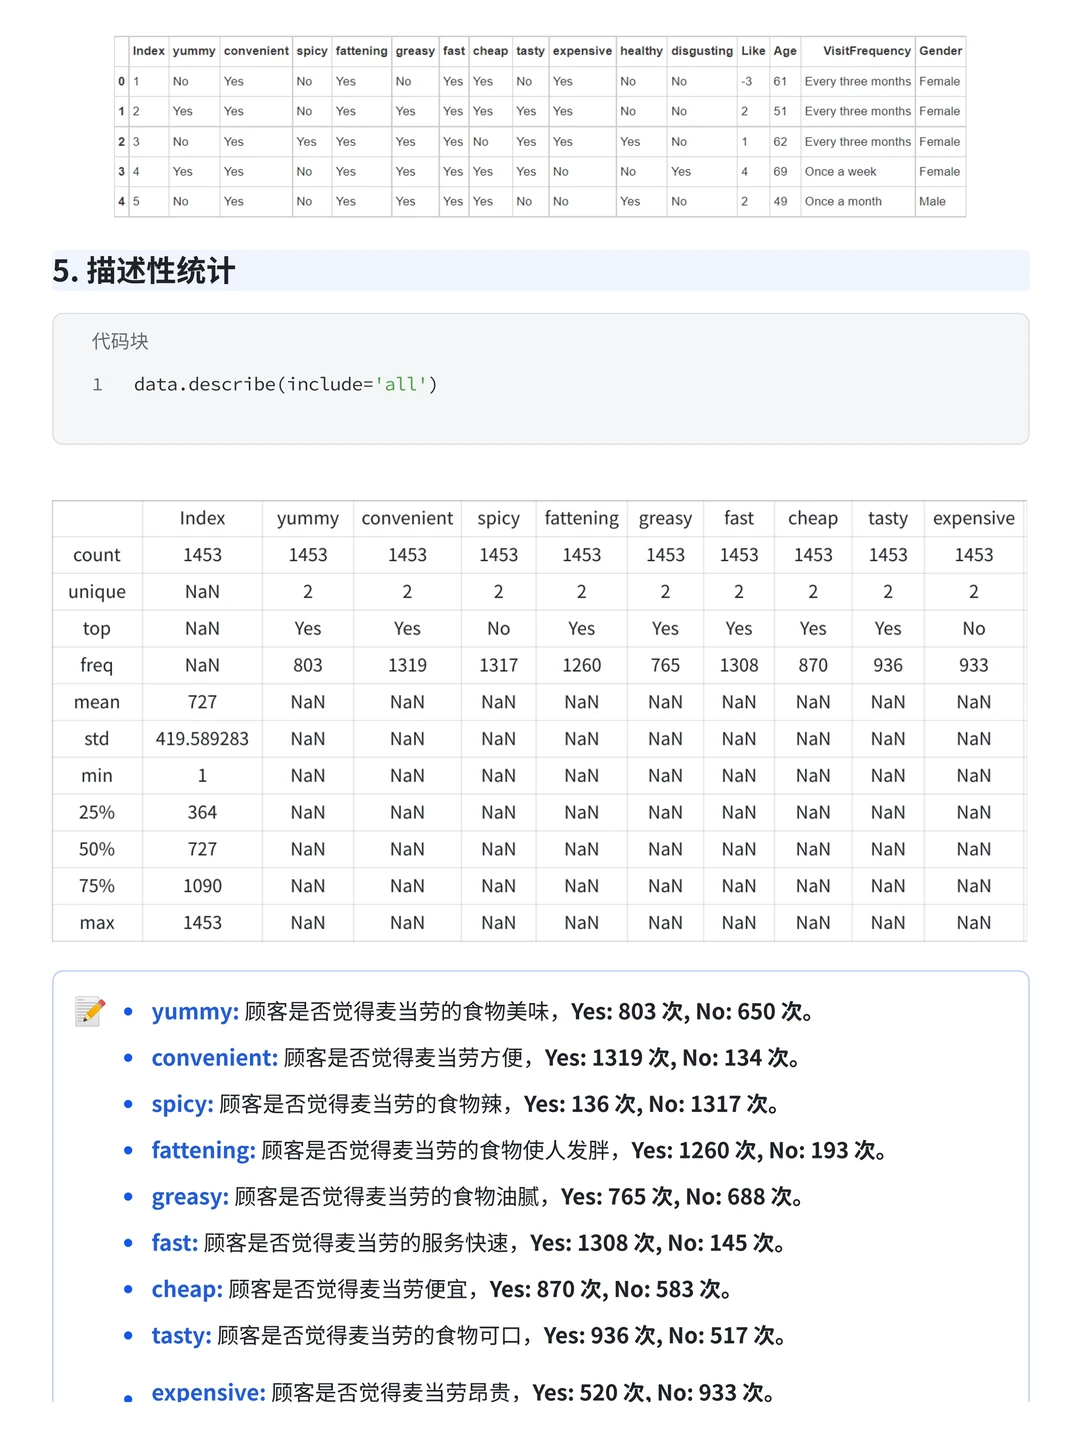The image size is (1080, 1440).
Task: Select the std value 419.589283
Action: coord(202,738)
